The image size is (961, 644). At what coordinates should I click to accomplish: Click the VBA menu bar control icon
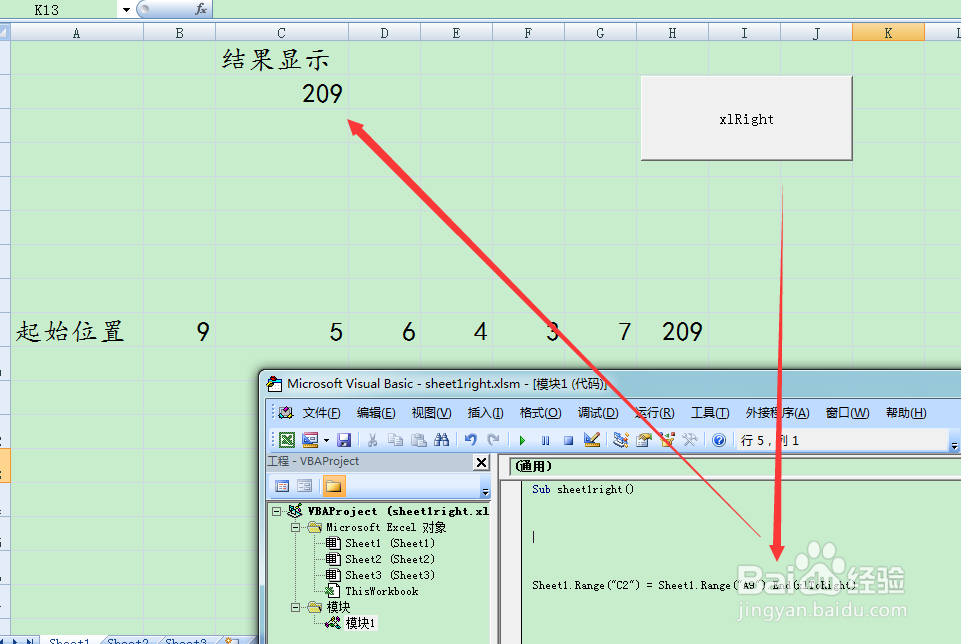click(286, 412)
